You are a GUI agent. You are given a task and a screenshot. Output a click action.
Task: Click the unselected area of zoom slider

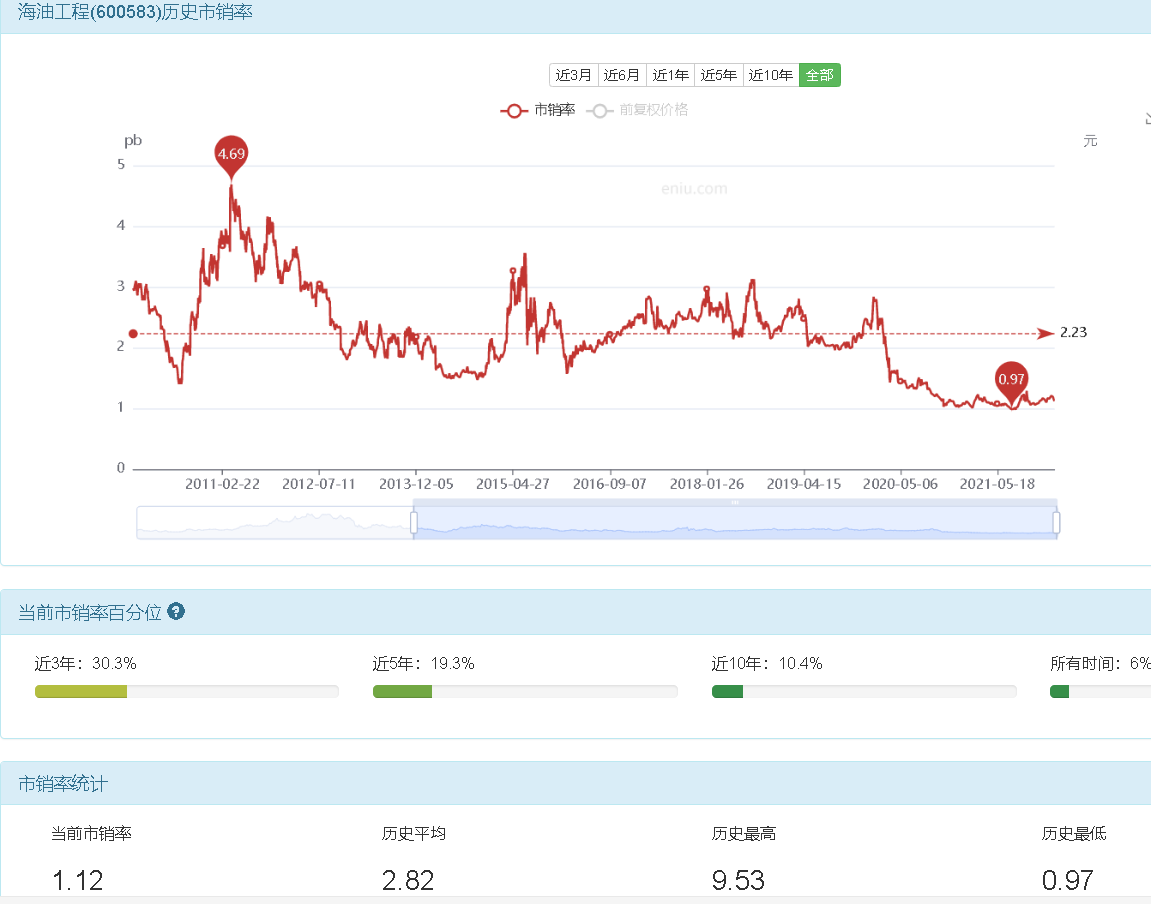point(274,523)
